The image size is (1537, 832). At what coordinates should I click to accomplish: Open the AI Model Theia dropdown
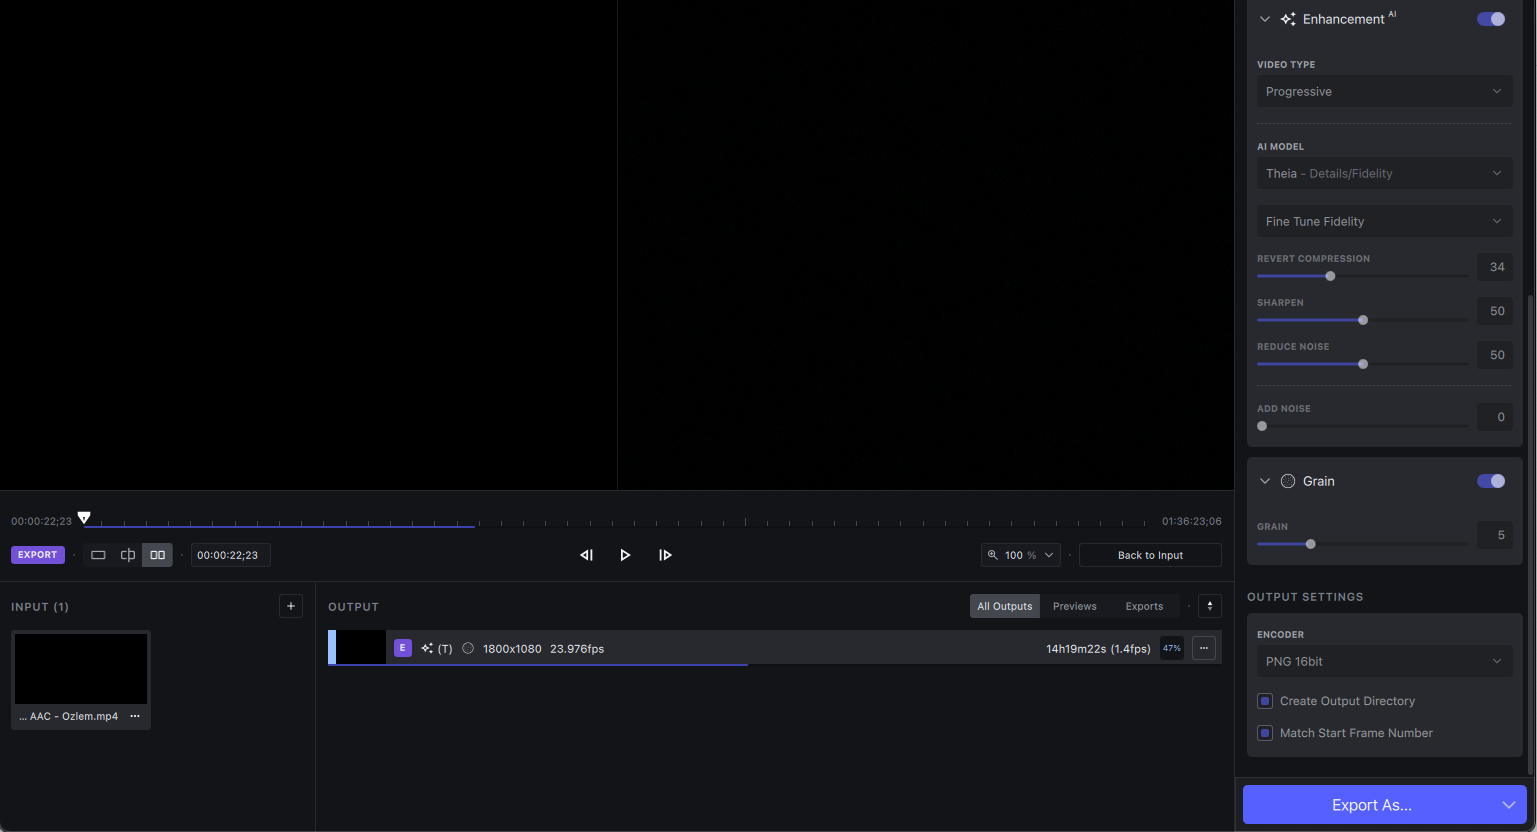tap(1383, 173)
